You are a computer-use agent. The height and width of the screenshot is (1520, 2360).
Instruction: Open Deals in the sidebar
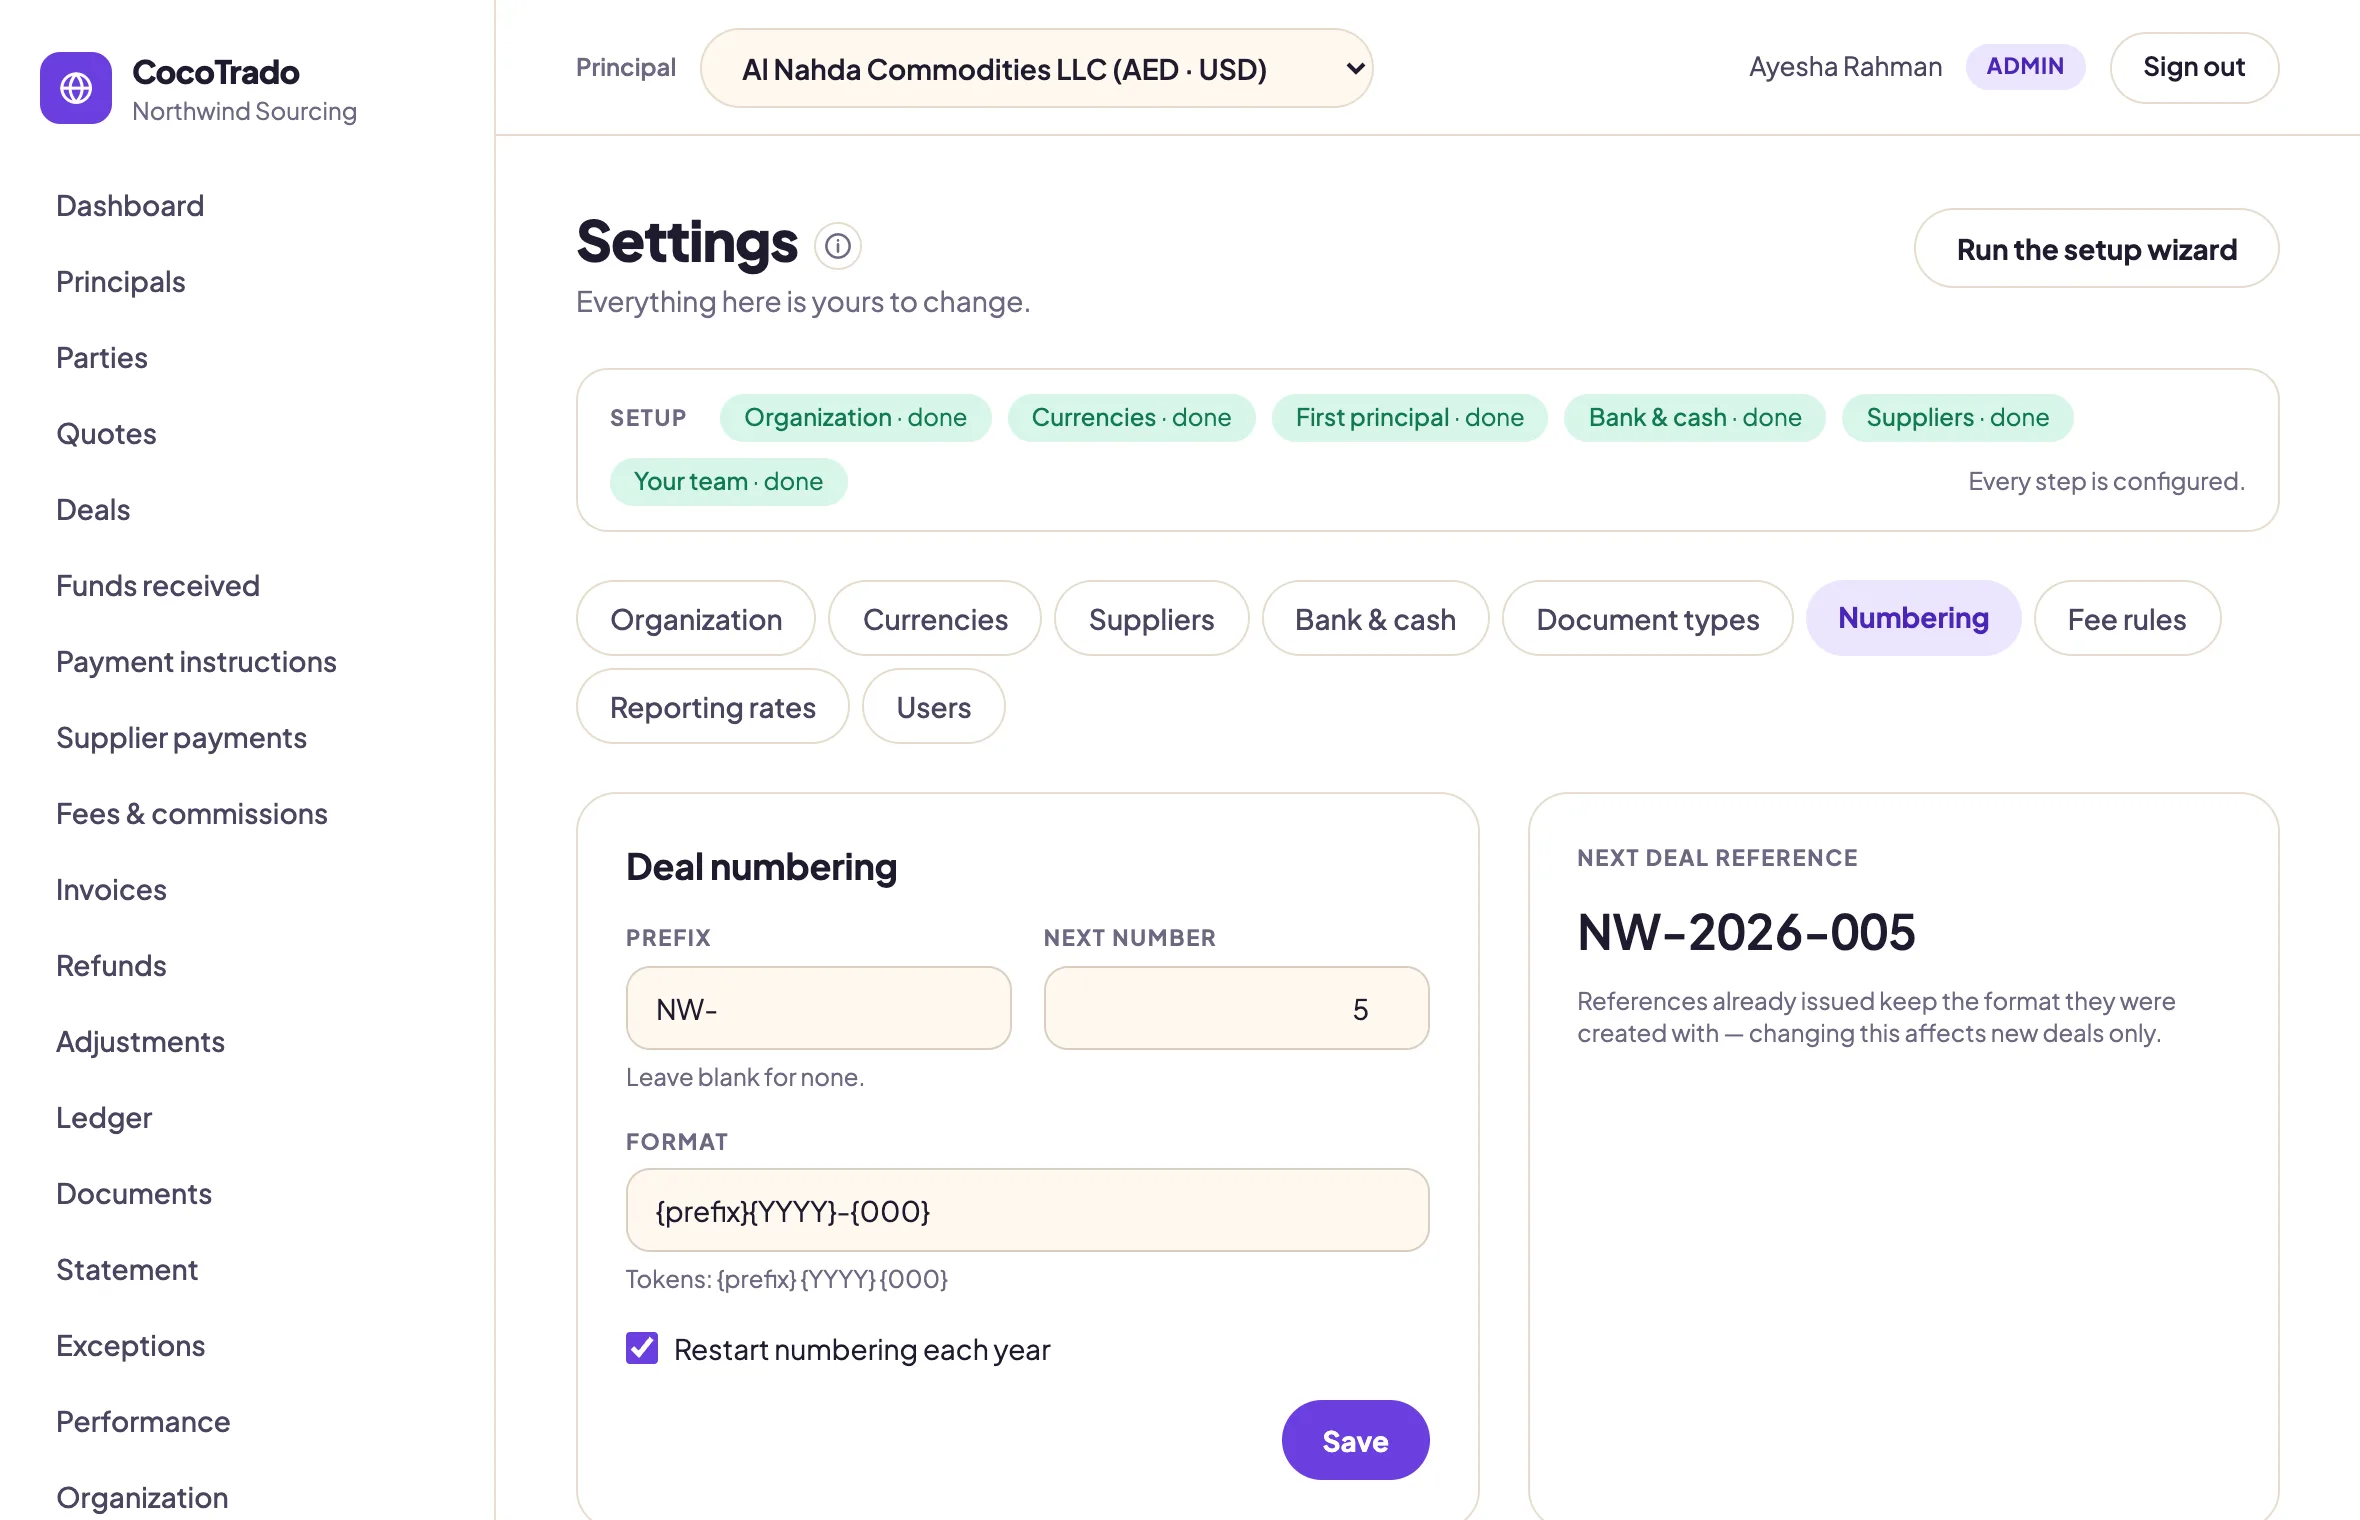pyautogui.click(x=93, y=509)
